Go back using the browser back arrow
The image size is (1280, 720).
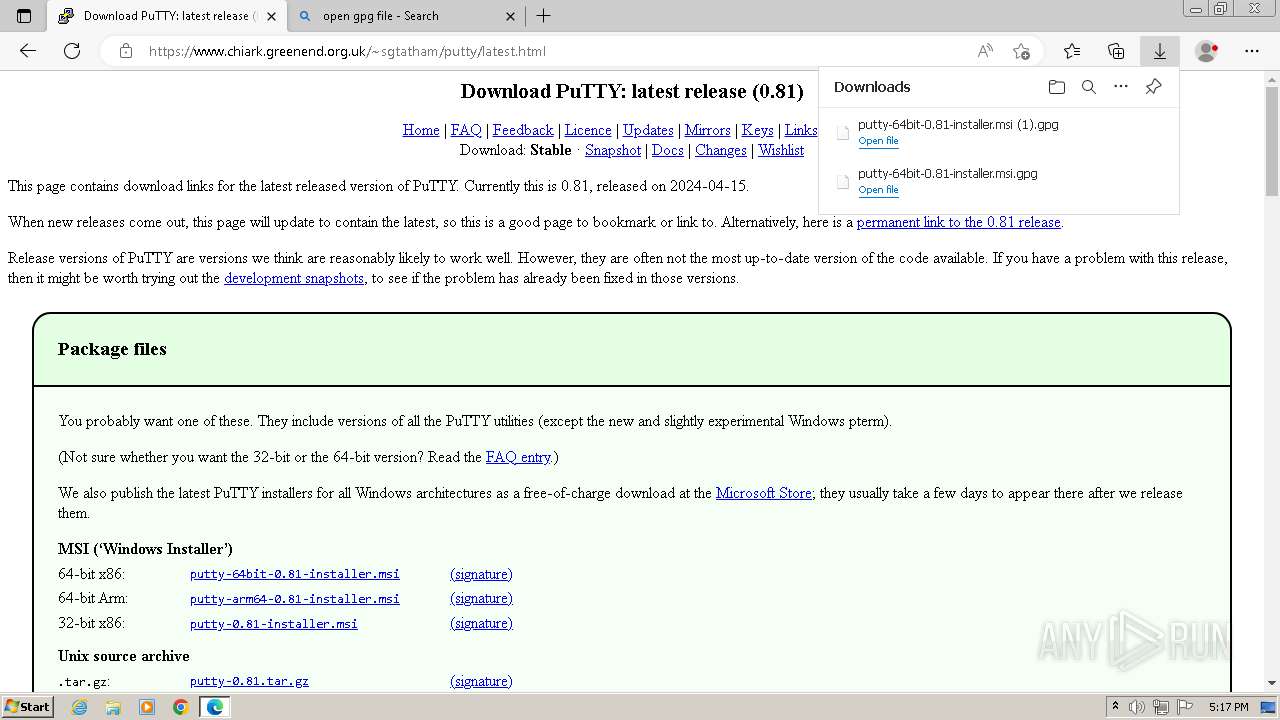pos(28,51)
